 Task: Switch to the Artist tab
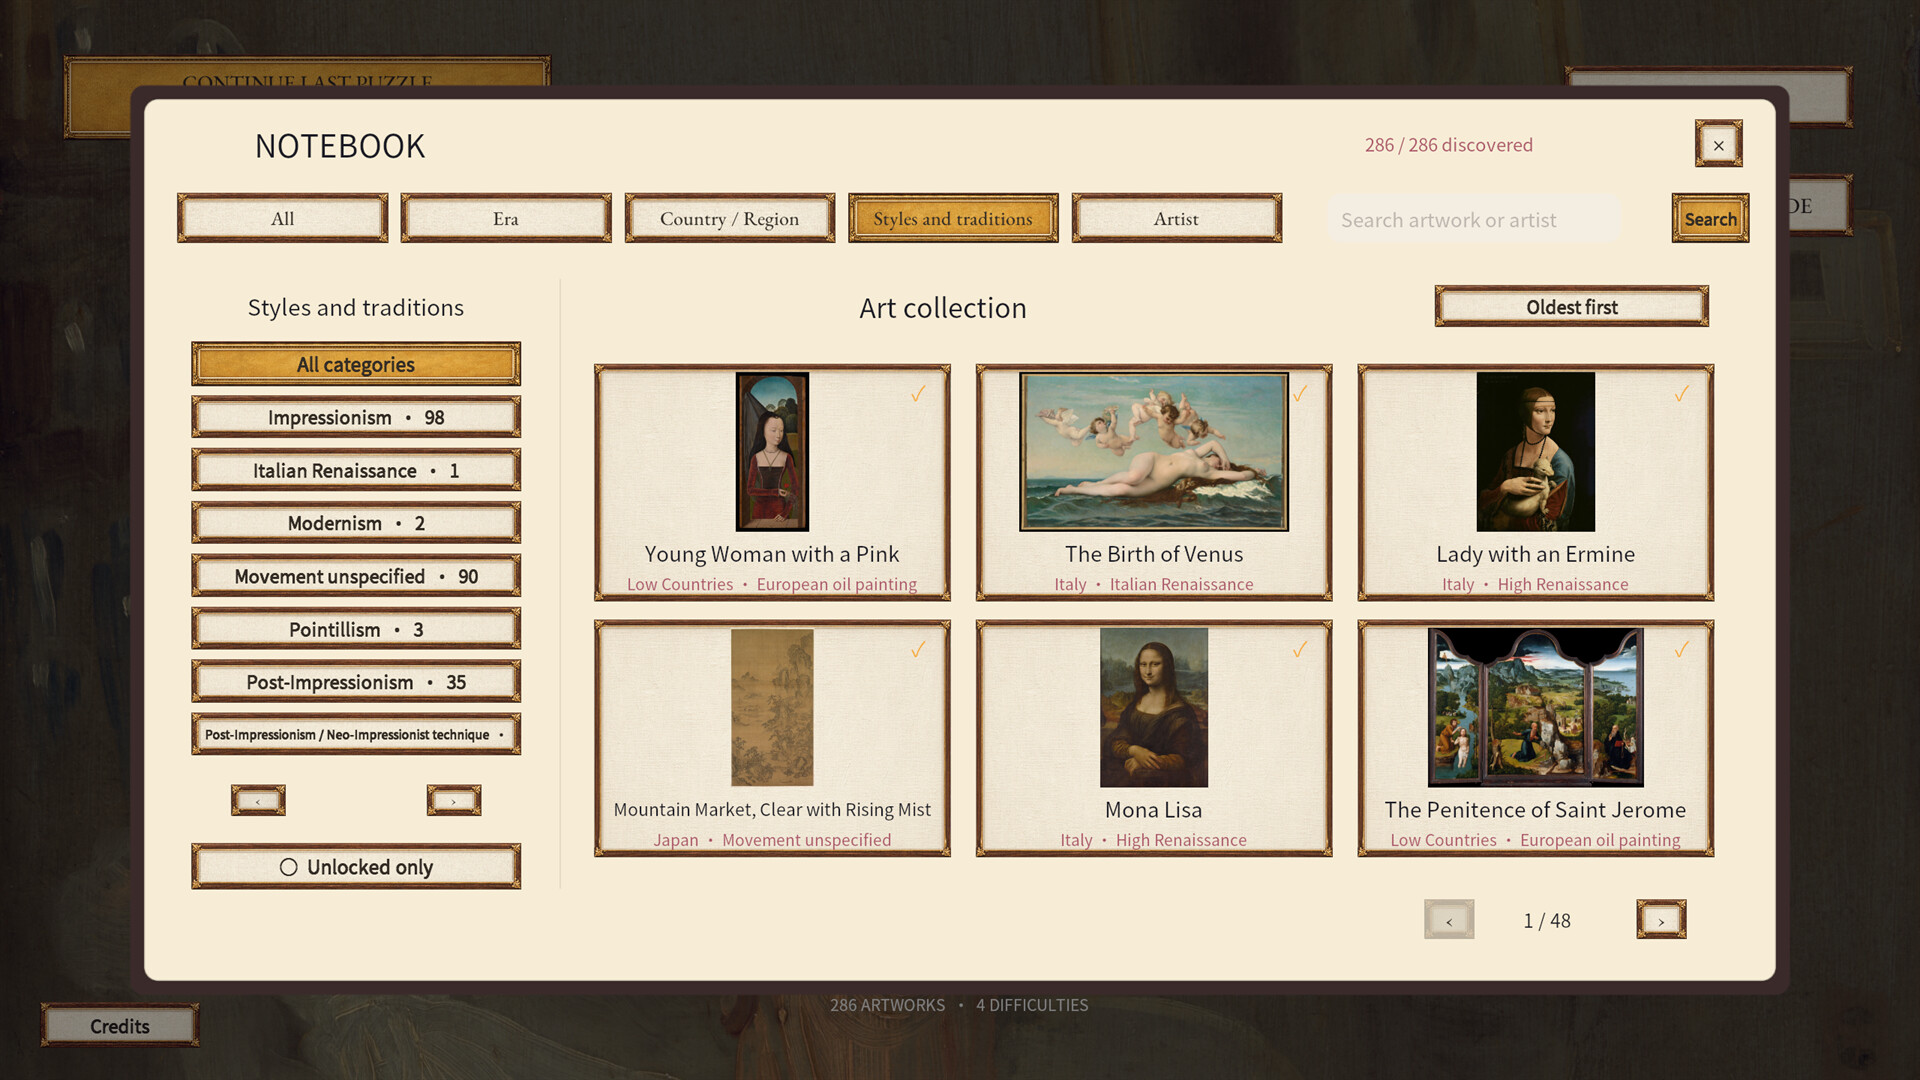pos(1177,218)
